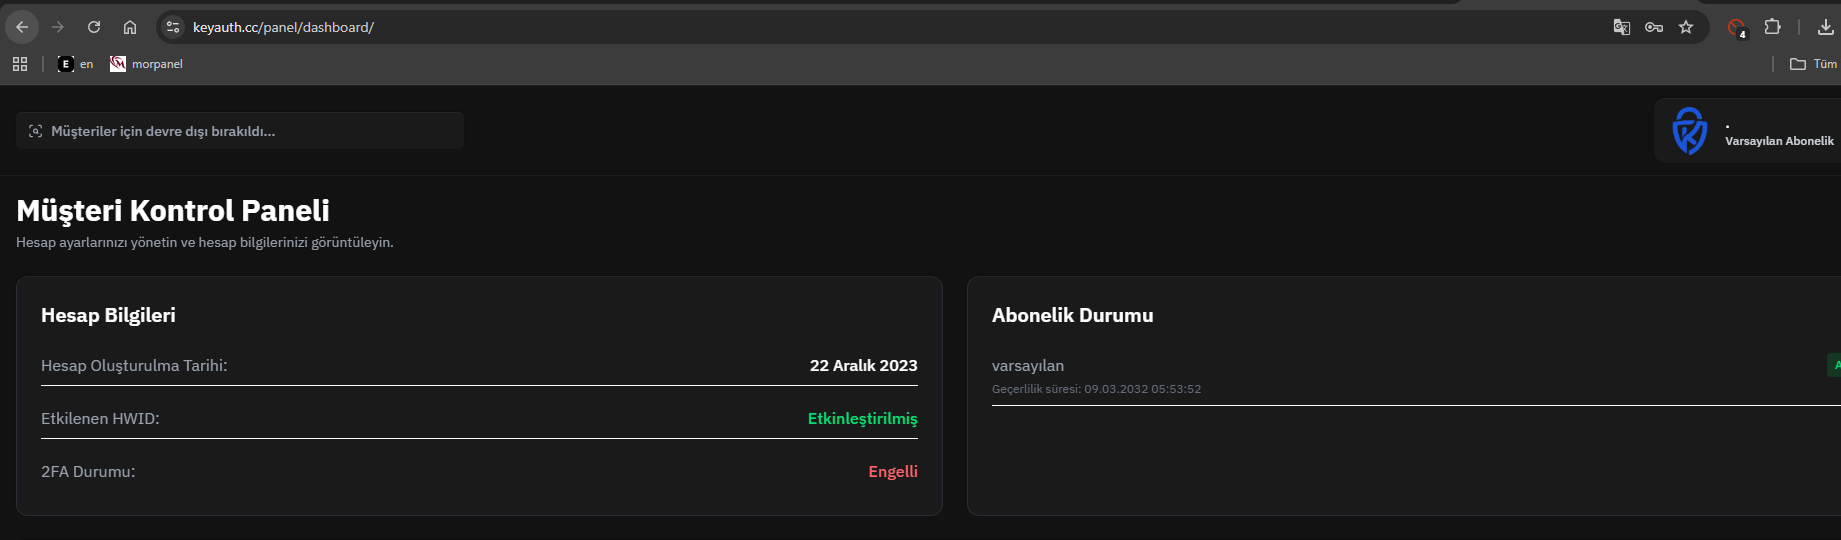Click green Etkinleştirilmiş HWID status
This screenshot has height=540, width=1841.
point(863,418)
